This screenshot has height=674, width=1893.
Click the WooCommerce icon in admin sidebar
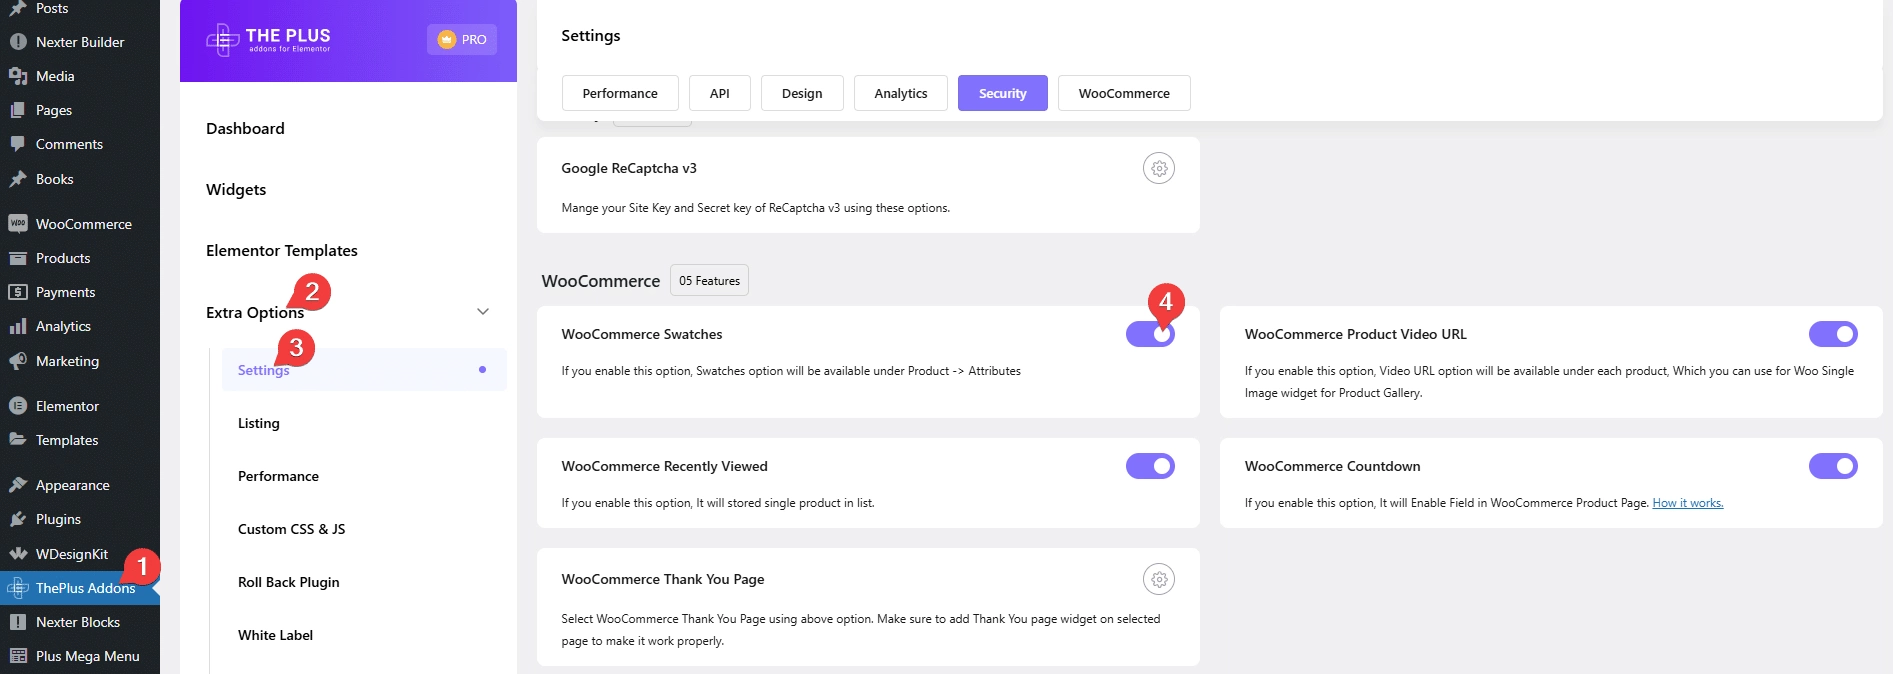point(18,224)
